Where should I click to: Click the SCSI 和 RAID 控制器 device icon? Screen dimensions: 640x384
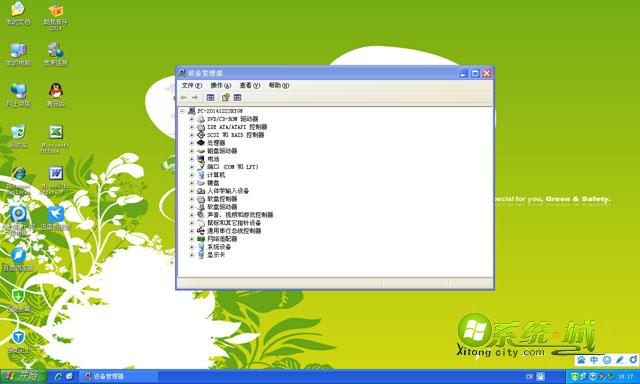pyautogui.click(x=201, y=135)
